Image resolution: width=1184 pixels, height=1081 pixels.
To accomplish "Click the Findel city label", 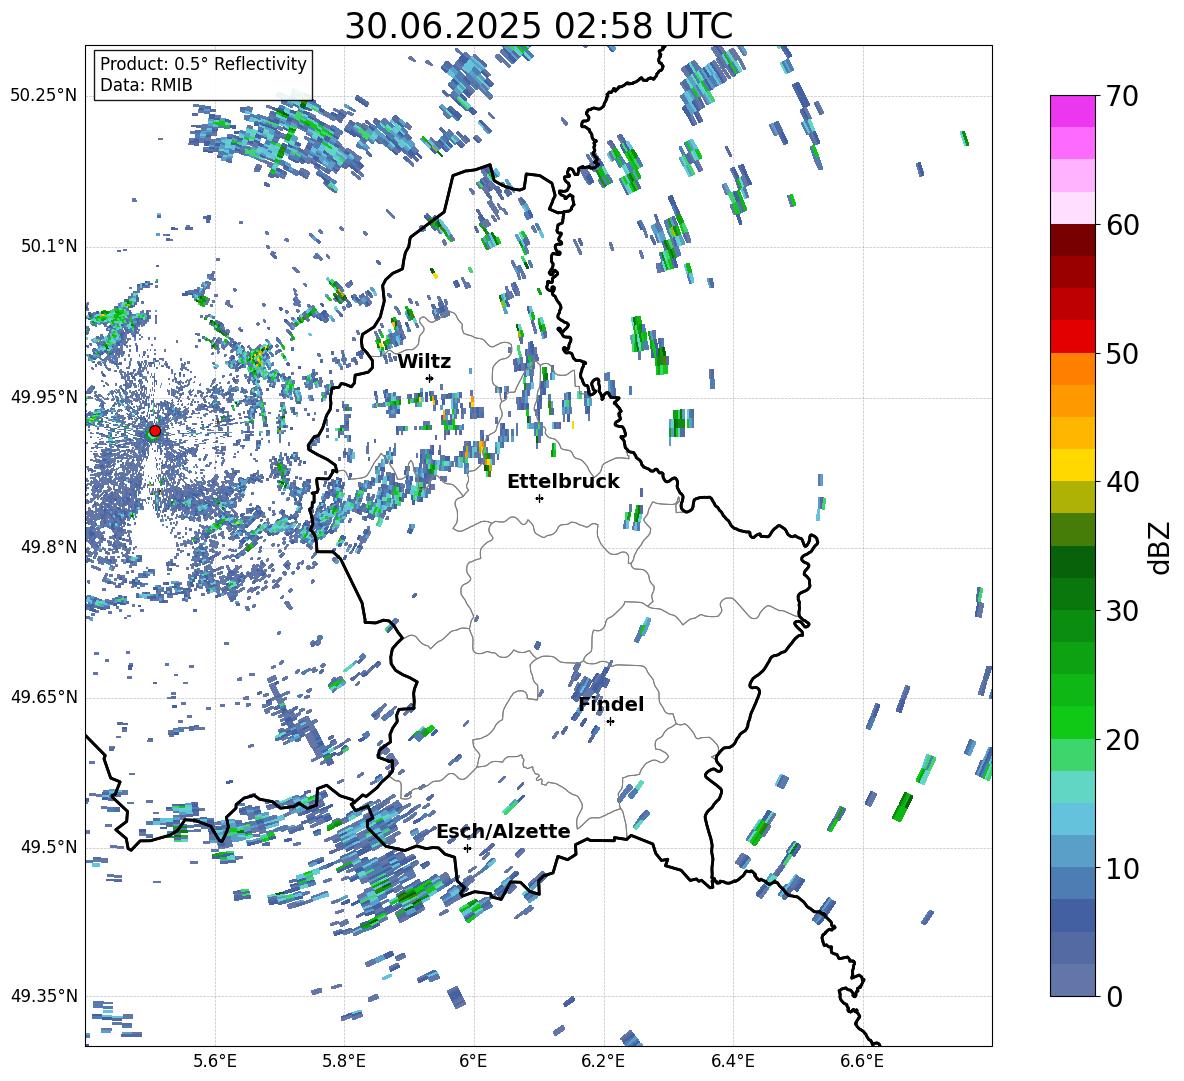I will [611, 704].
